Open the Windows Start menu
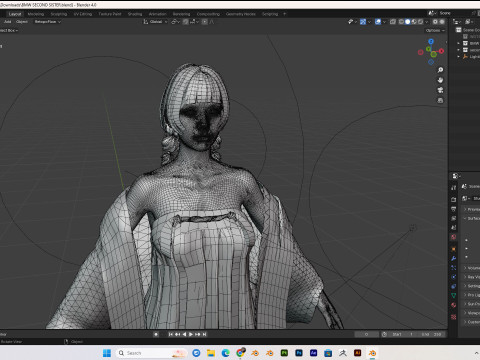 pos(107,353)
